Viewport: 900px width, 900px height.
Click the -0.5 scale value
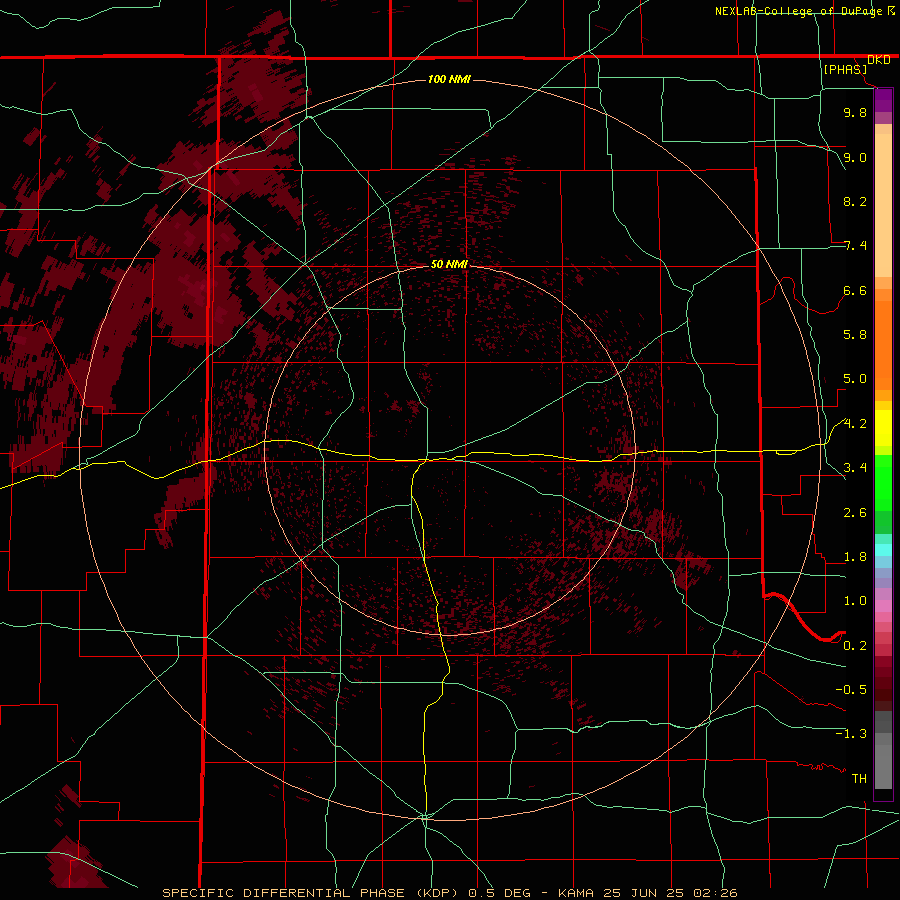click(851, 690)
